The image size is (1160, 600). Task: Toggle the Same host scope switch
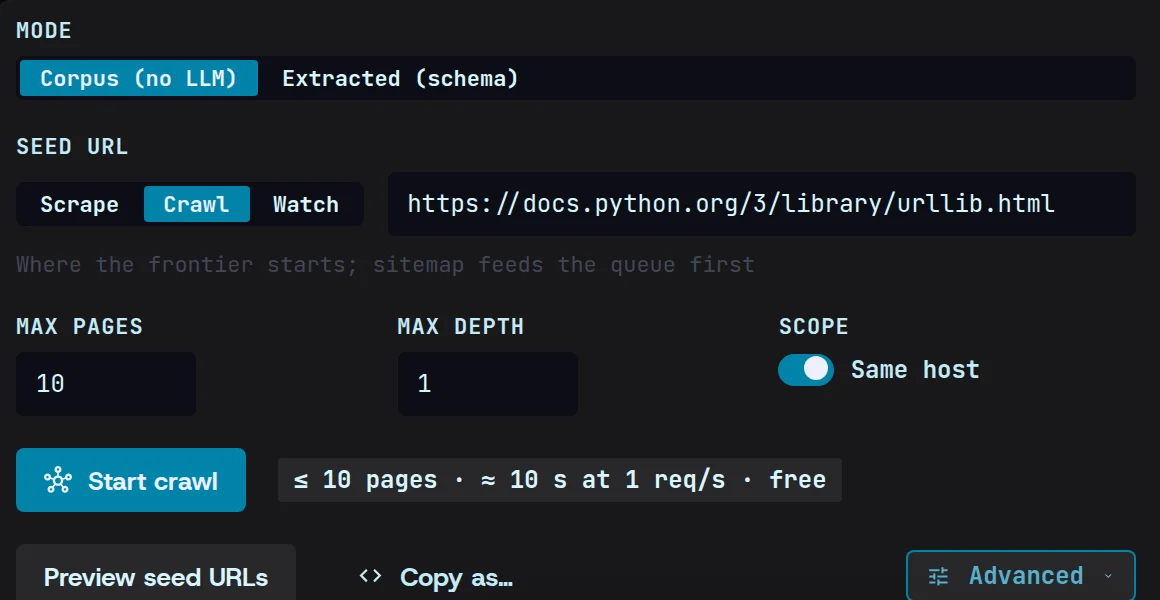(806, 370)
